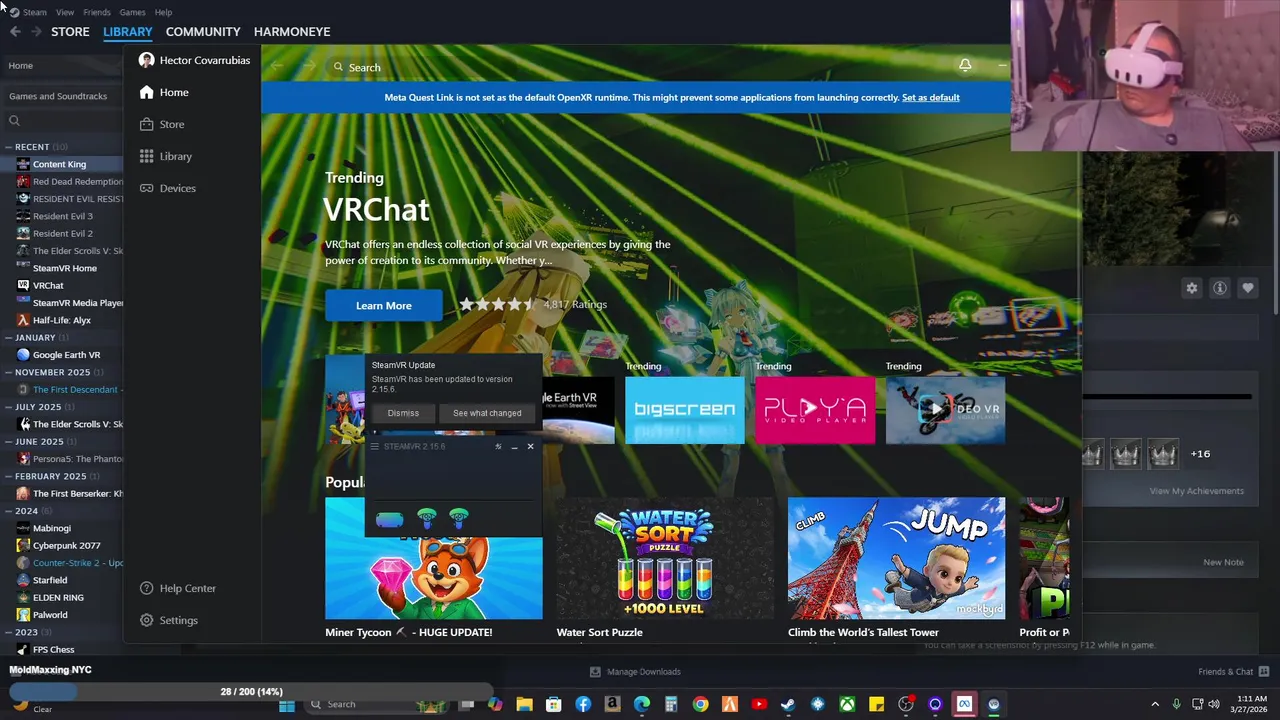This screenshot has width=1280, height=720.
Task: Select Half-Life: Alyx in library list
Action: click(62, 320)
